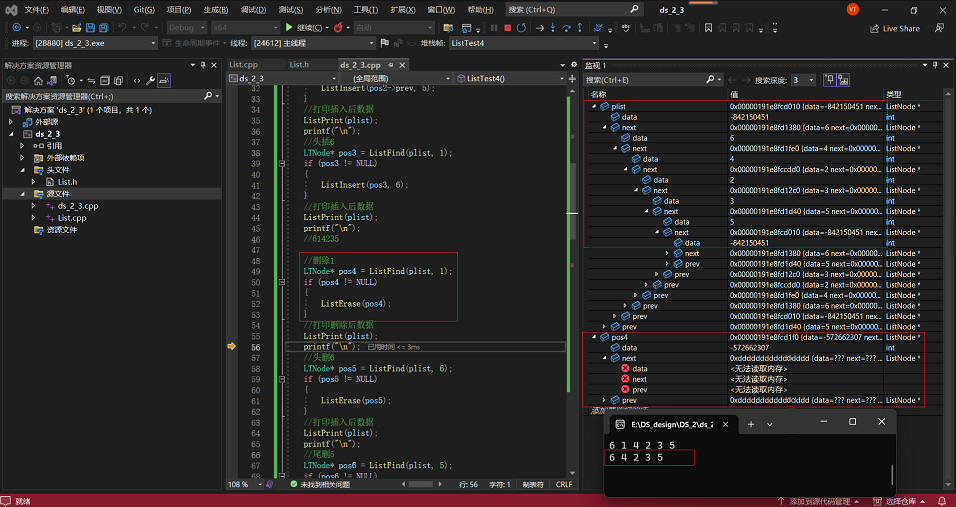Click the Navigate Backward icon
The image size is (956, 507).
point(16,28)
